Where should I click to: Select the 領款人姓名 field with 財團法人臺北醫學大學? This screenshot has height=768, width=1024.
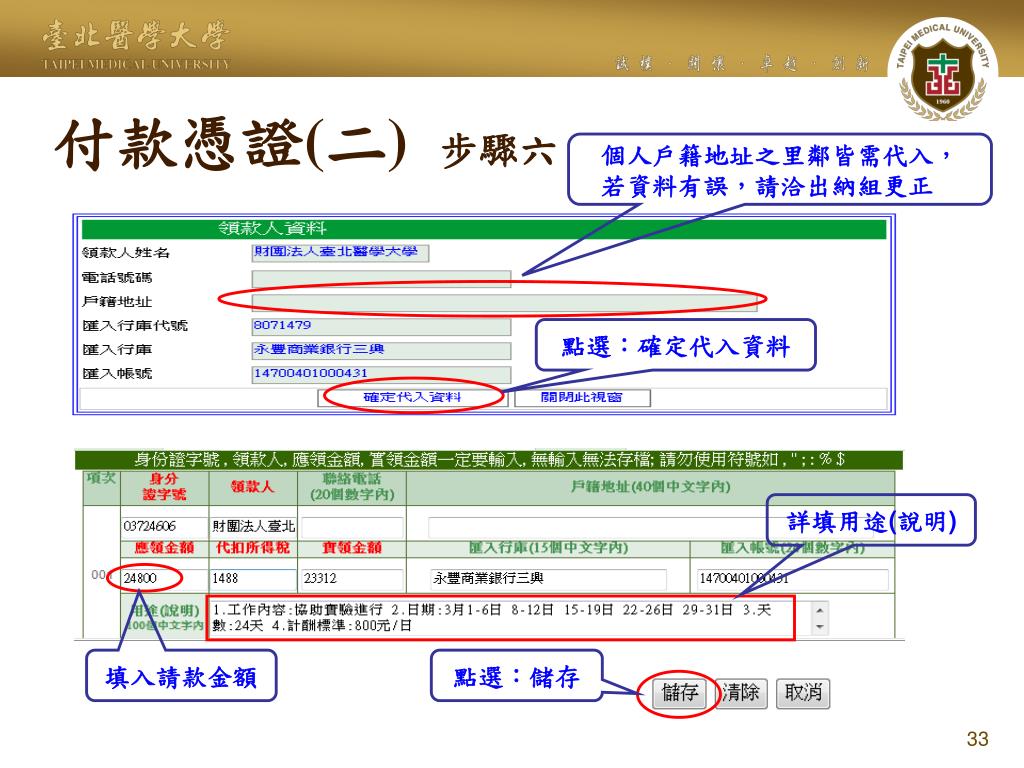340,253
